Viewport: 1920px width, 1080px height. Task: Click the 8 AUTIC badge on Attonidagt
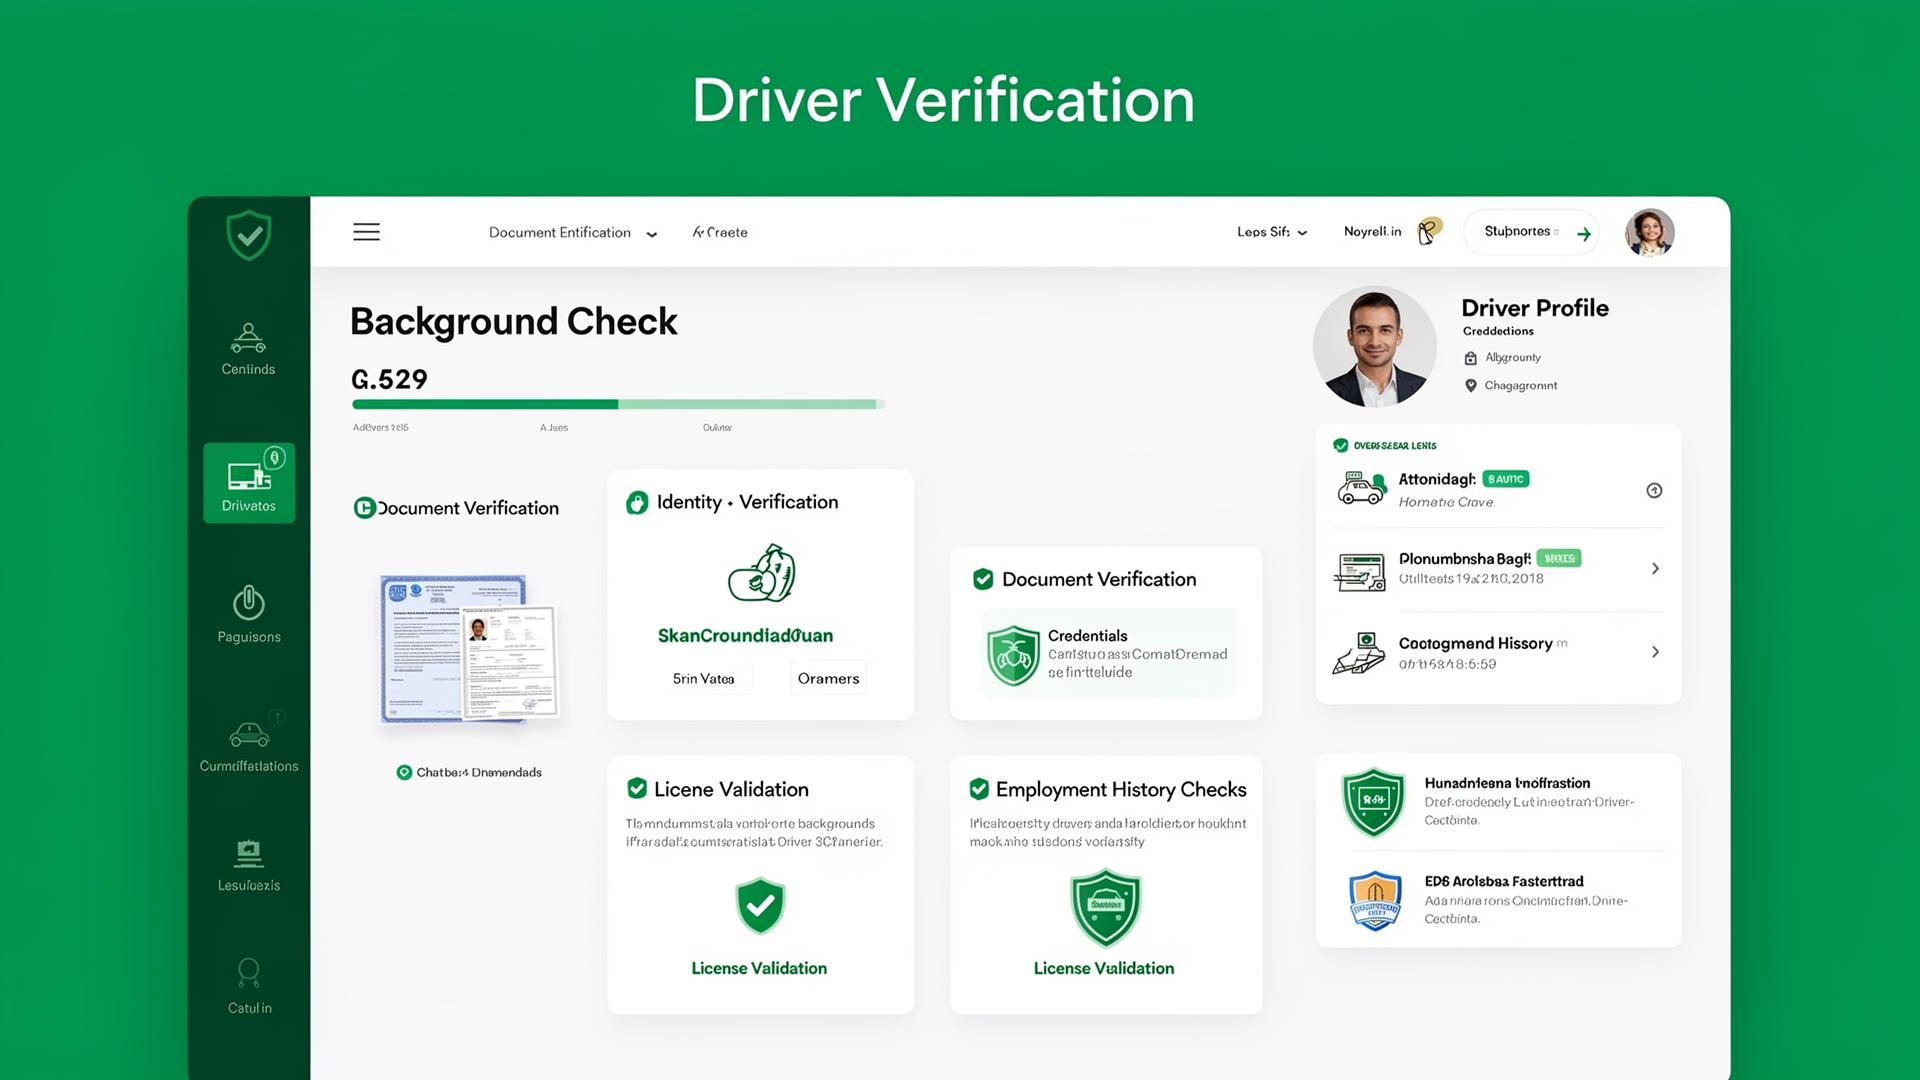click(1506, 479)
